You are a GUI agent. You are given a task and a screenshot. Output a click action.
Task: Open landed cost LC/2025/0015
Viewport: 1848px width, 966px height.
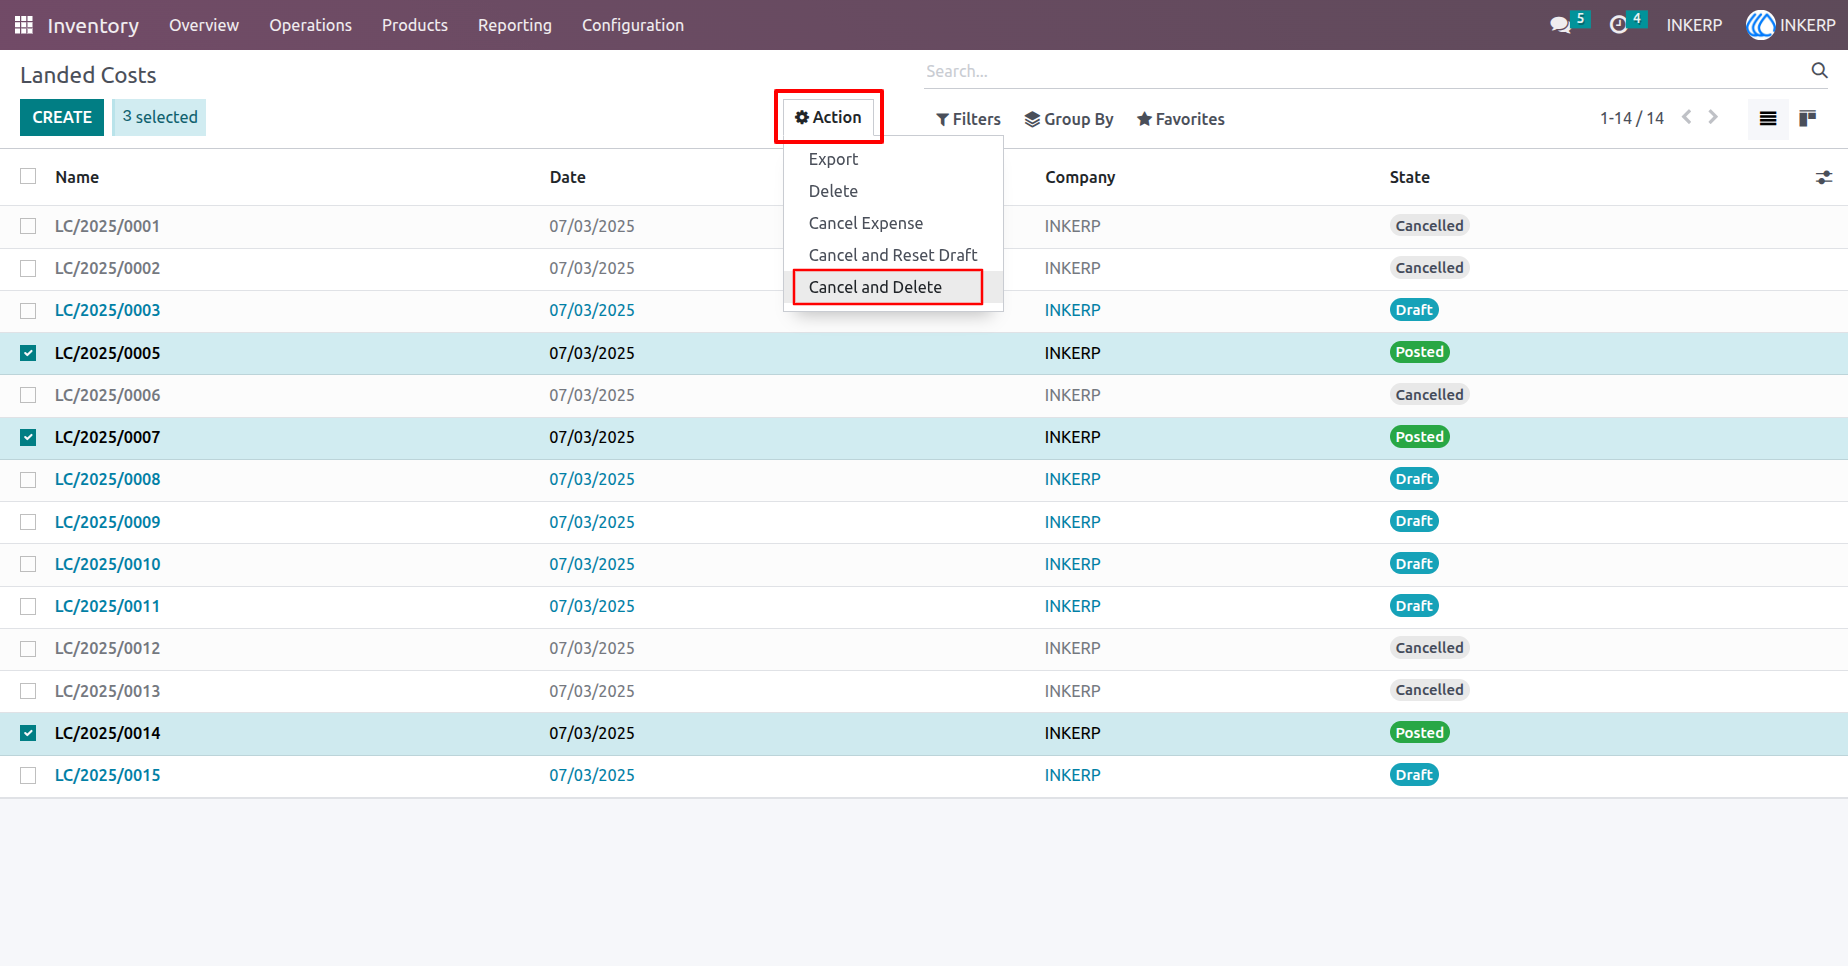[108, 776]
